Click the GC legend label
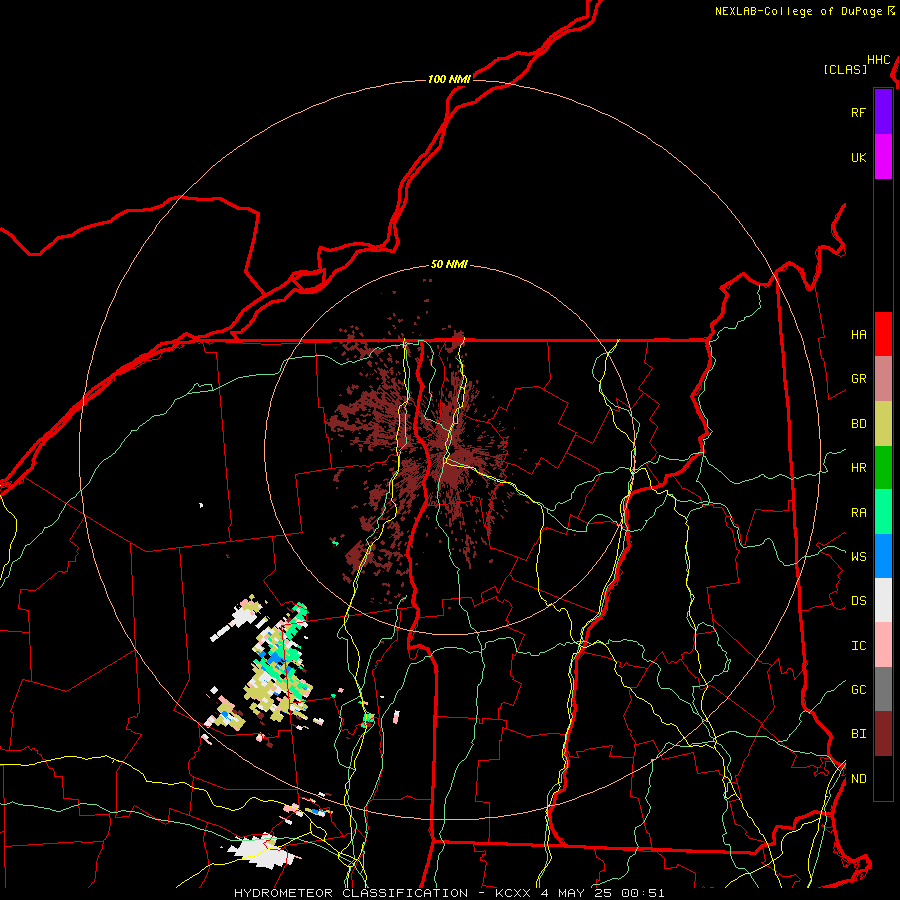 click(858, 689)
